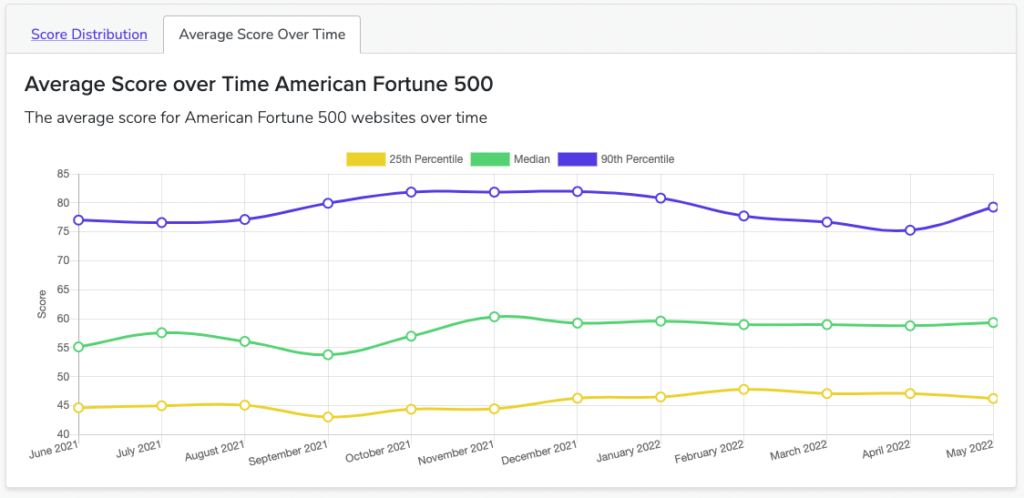Click the 90th Percentile point for July 2021

[x=161, y=223]
